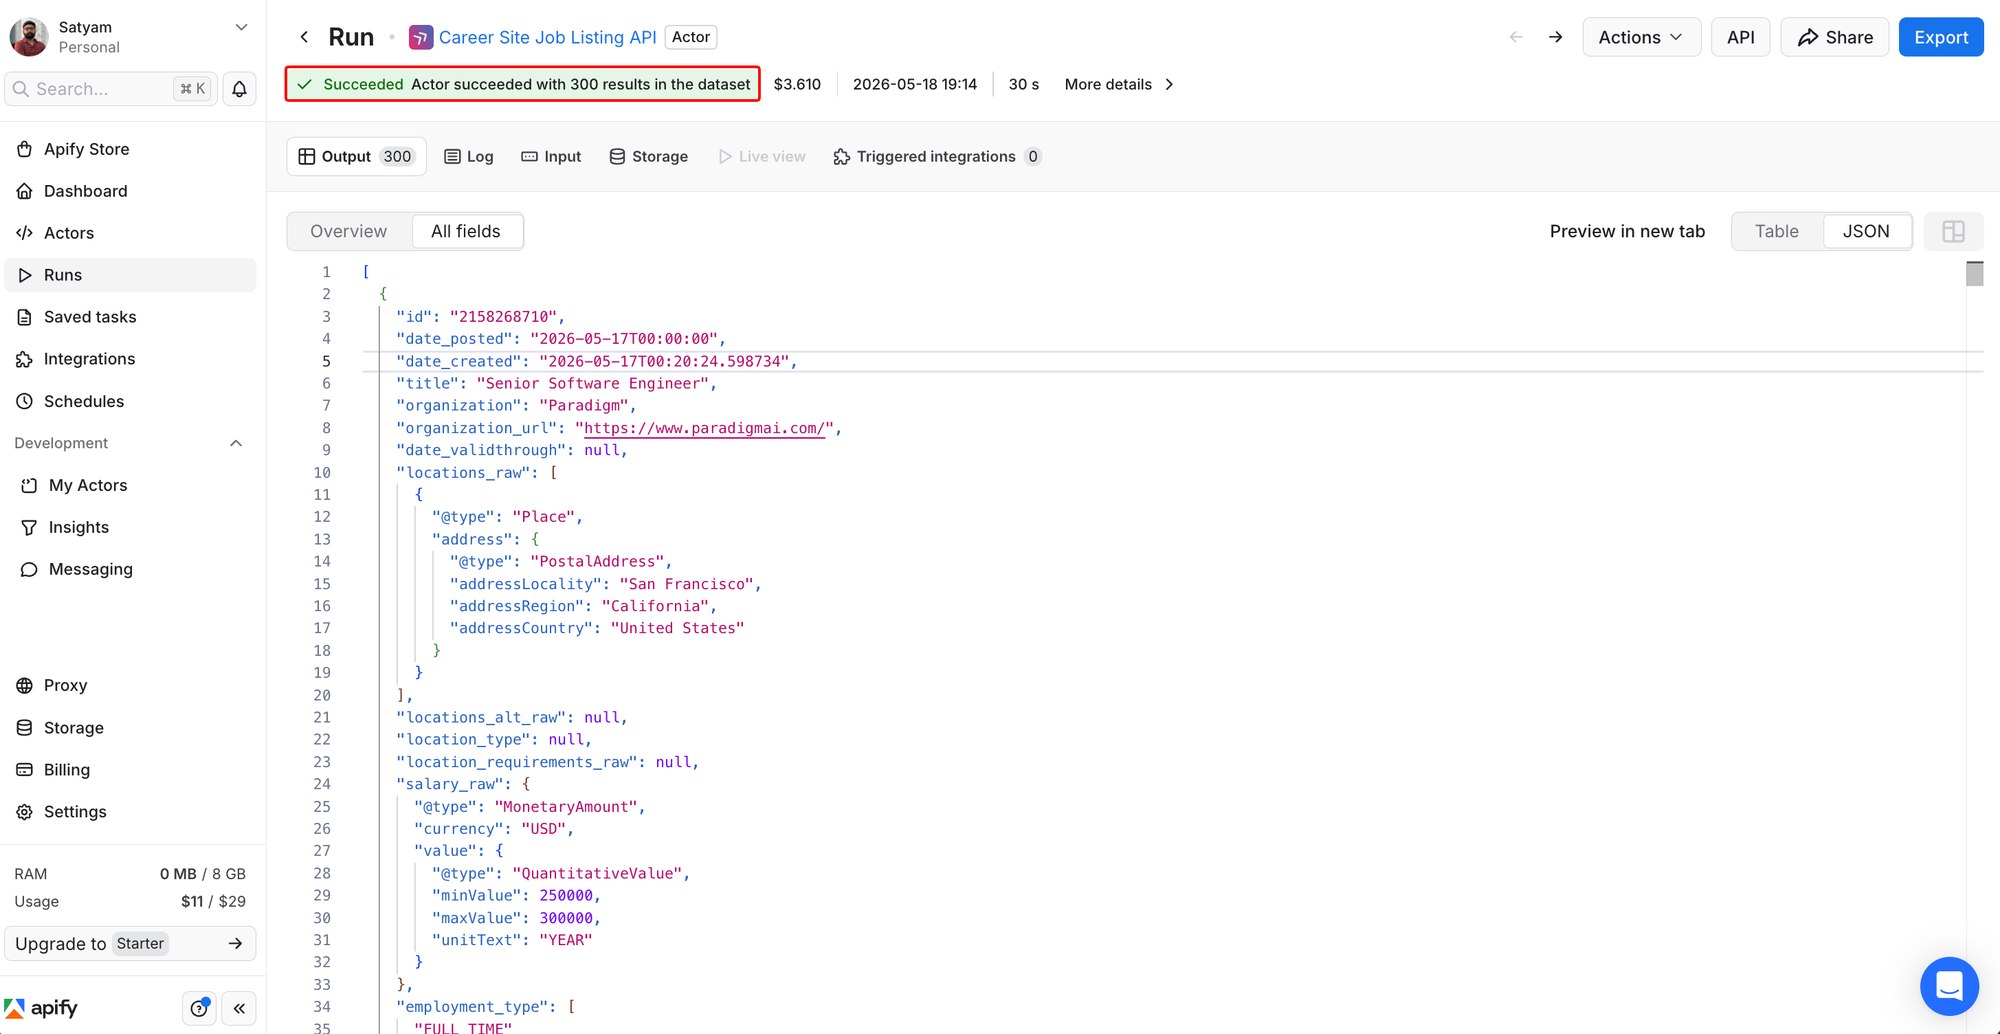Open the help question-mark icon

click(x=199, y=1008)
